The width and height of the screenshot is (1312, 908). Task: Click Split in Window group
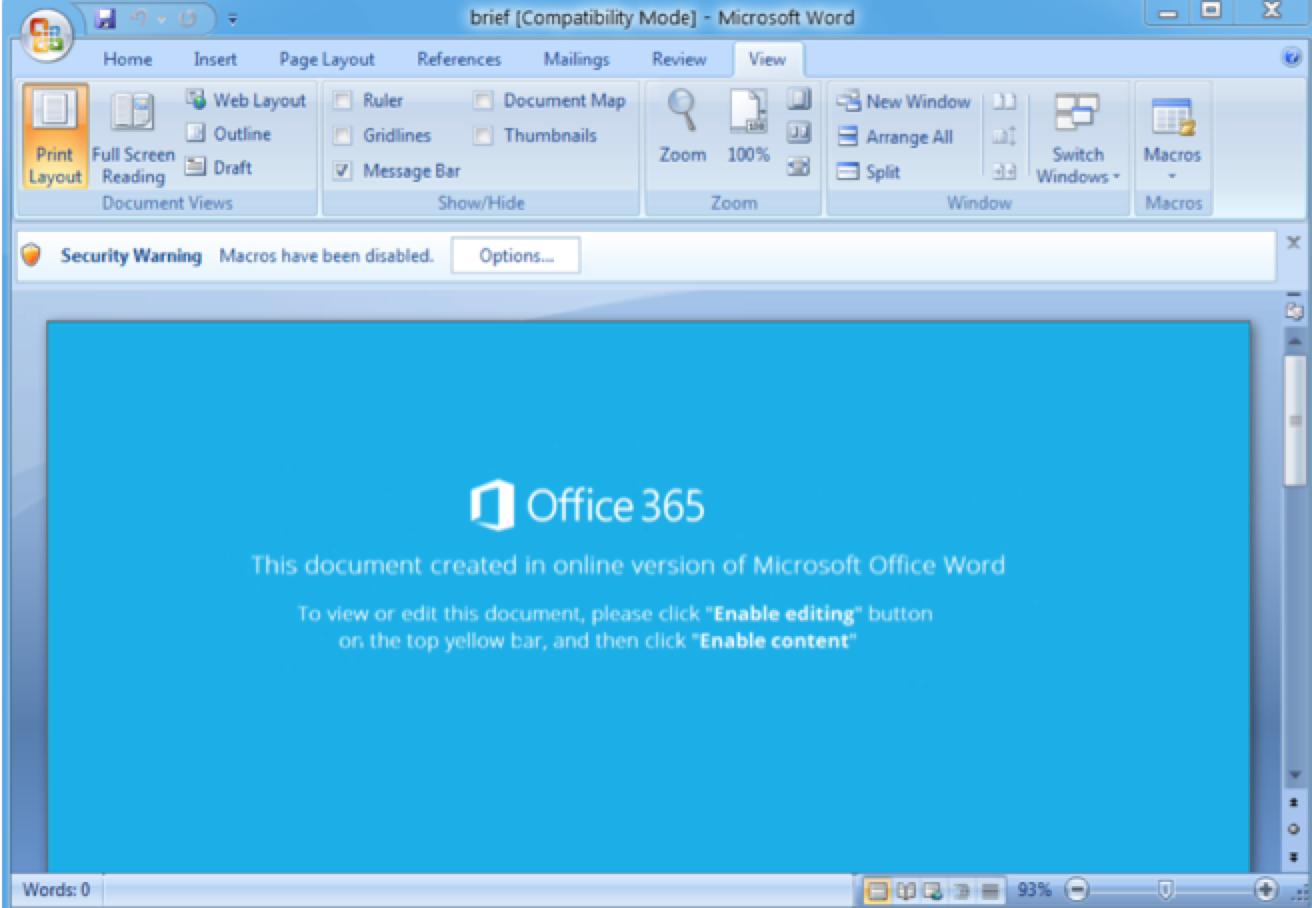coord(869,172)
